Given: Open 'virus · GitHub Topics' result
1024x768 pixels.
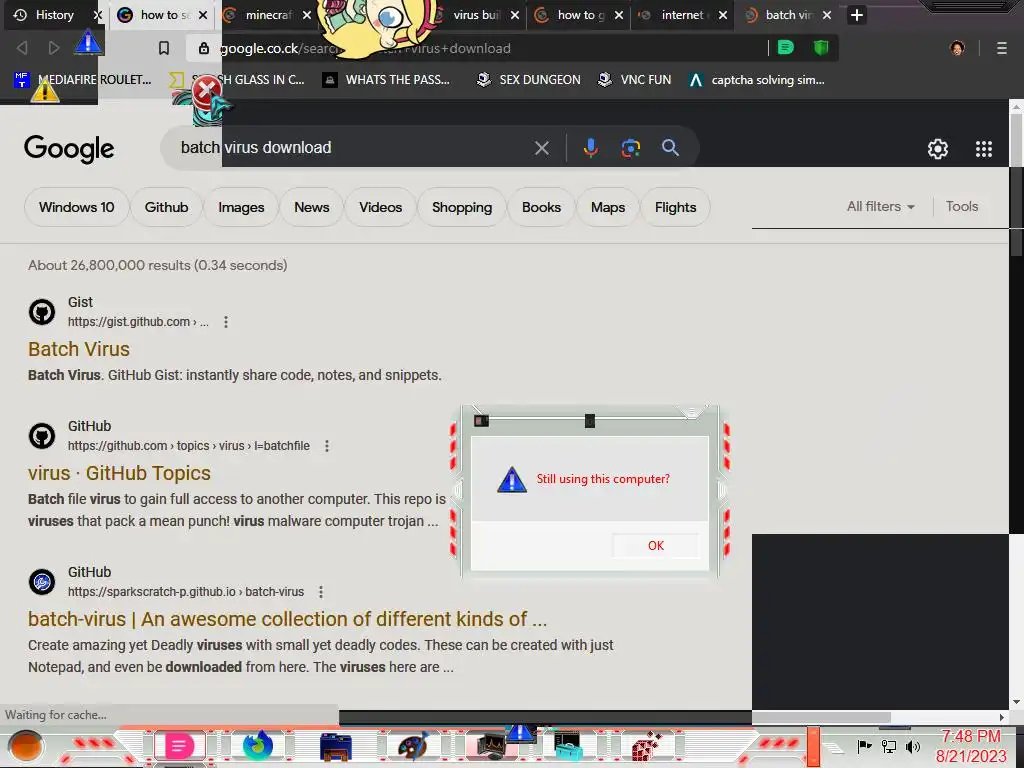Looking at the screenshot, I should (120, 473).
